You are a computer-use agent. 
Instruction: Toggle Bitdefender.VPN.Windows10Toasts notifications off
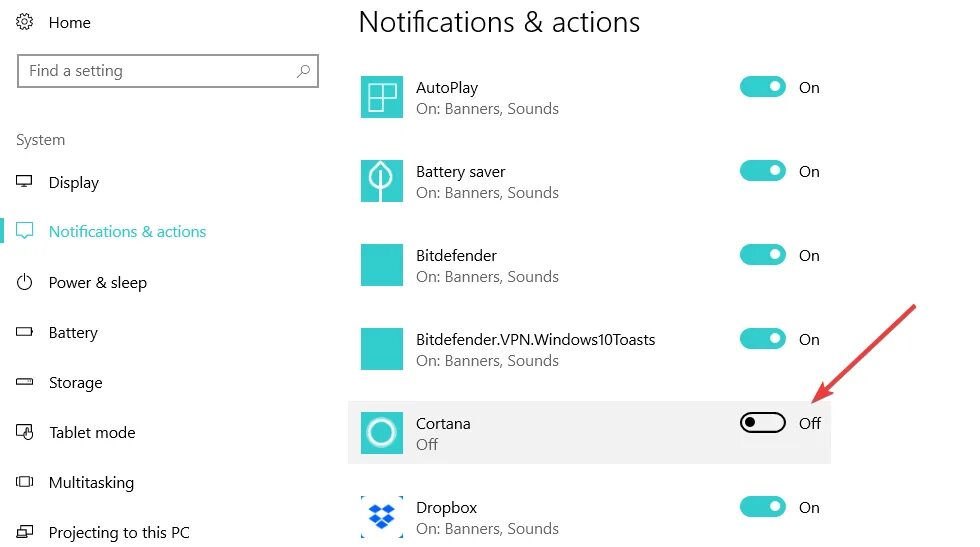point(762,339)
